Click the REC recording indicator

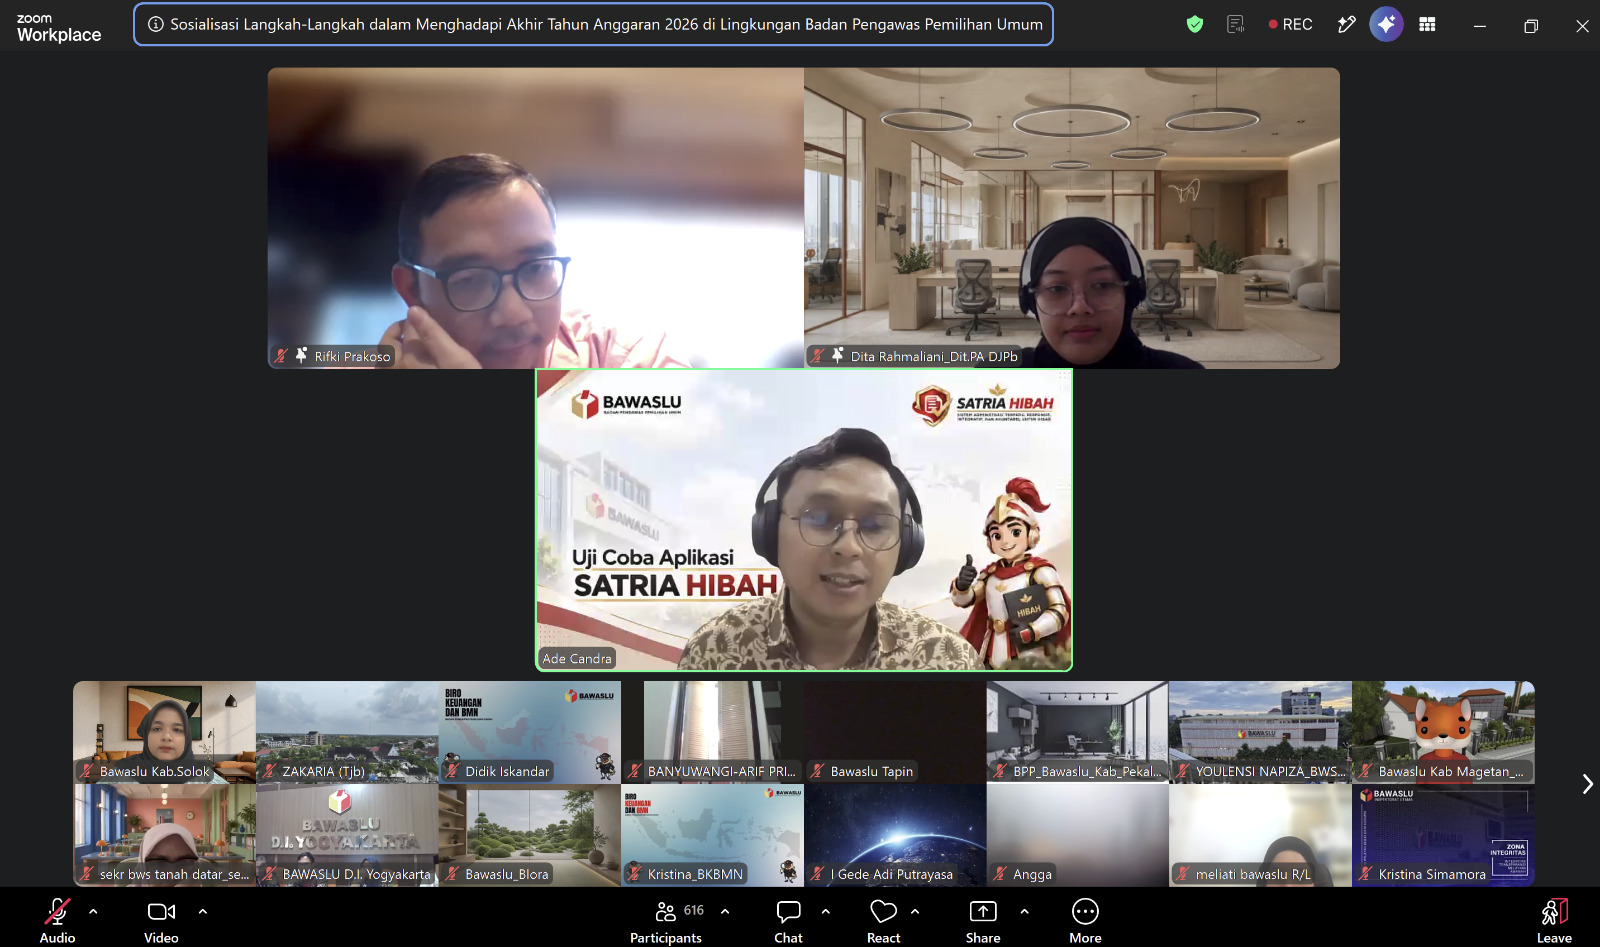(x=1290, y=24)
